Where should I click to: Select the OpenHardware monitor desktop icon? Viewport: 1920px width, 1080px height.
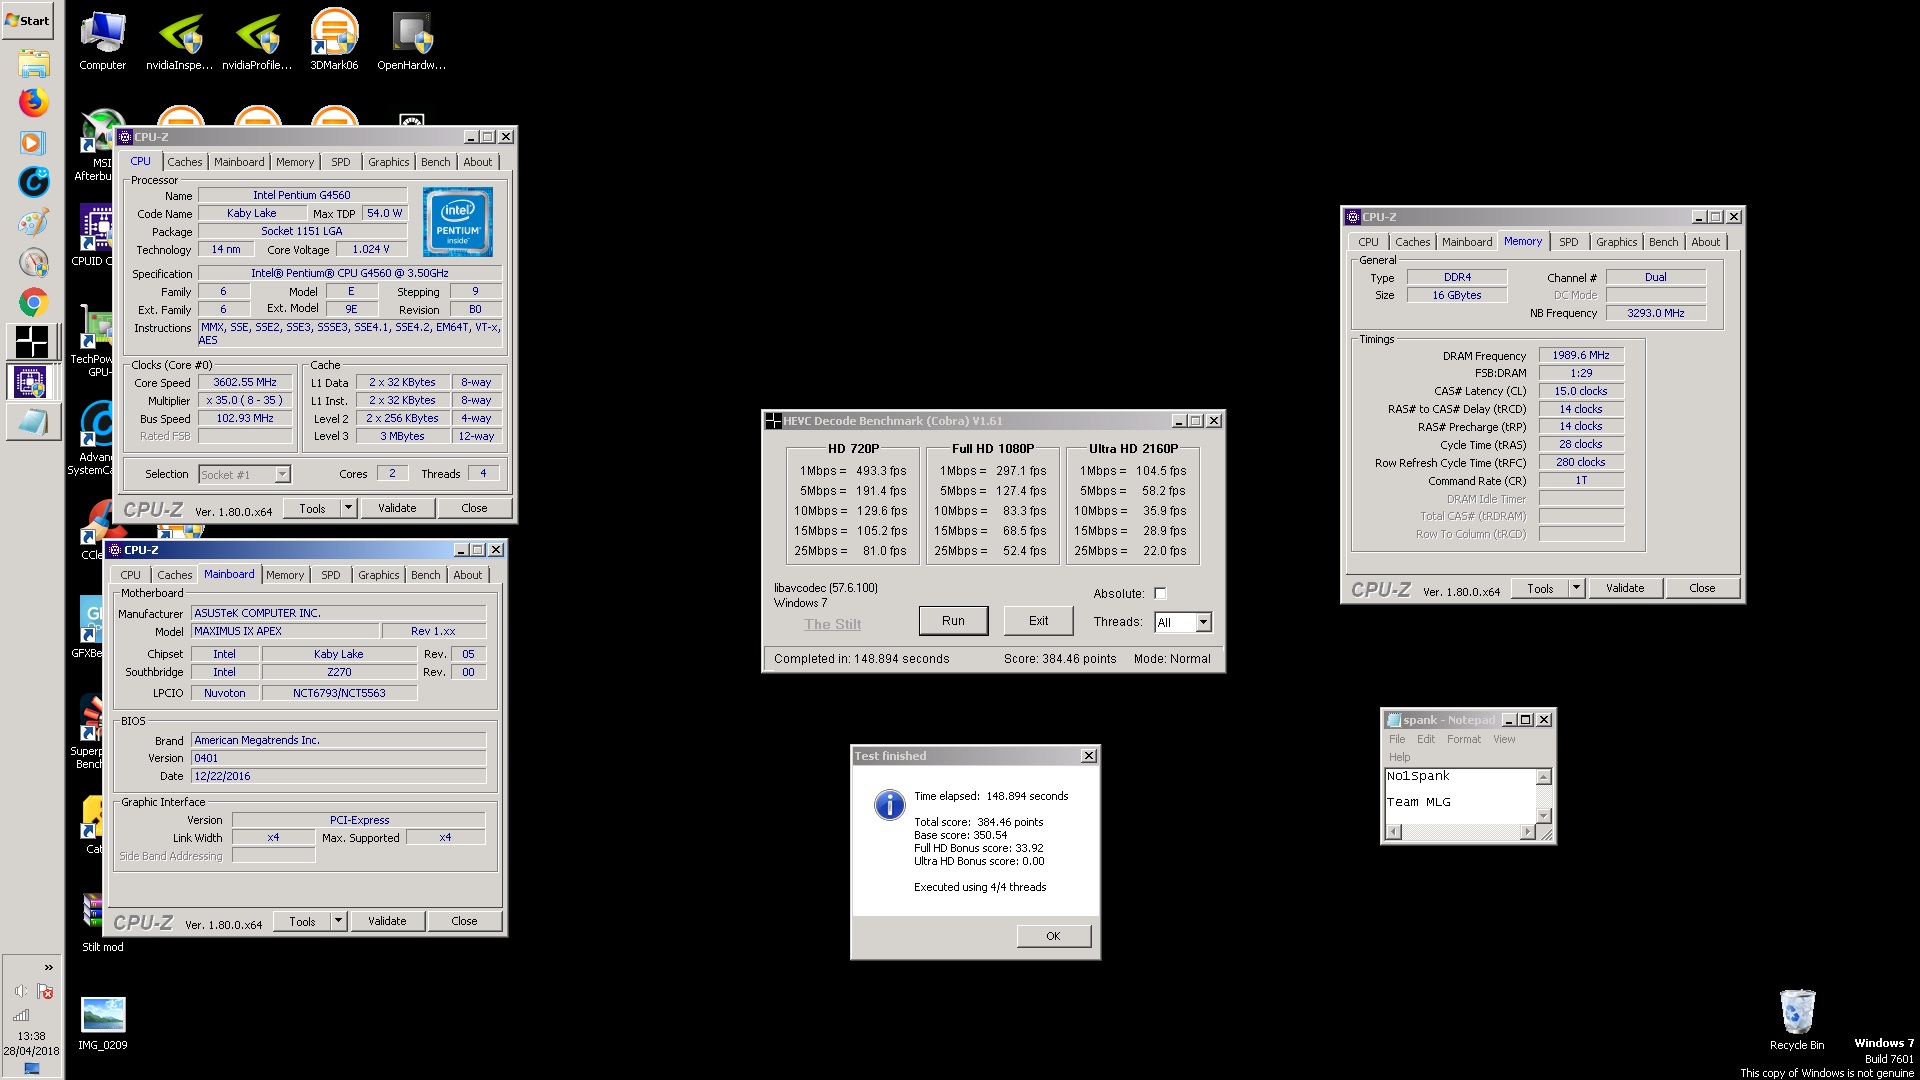tap(411, 42)
